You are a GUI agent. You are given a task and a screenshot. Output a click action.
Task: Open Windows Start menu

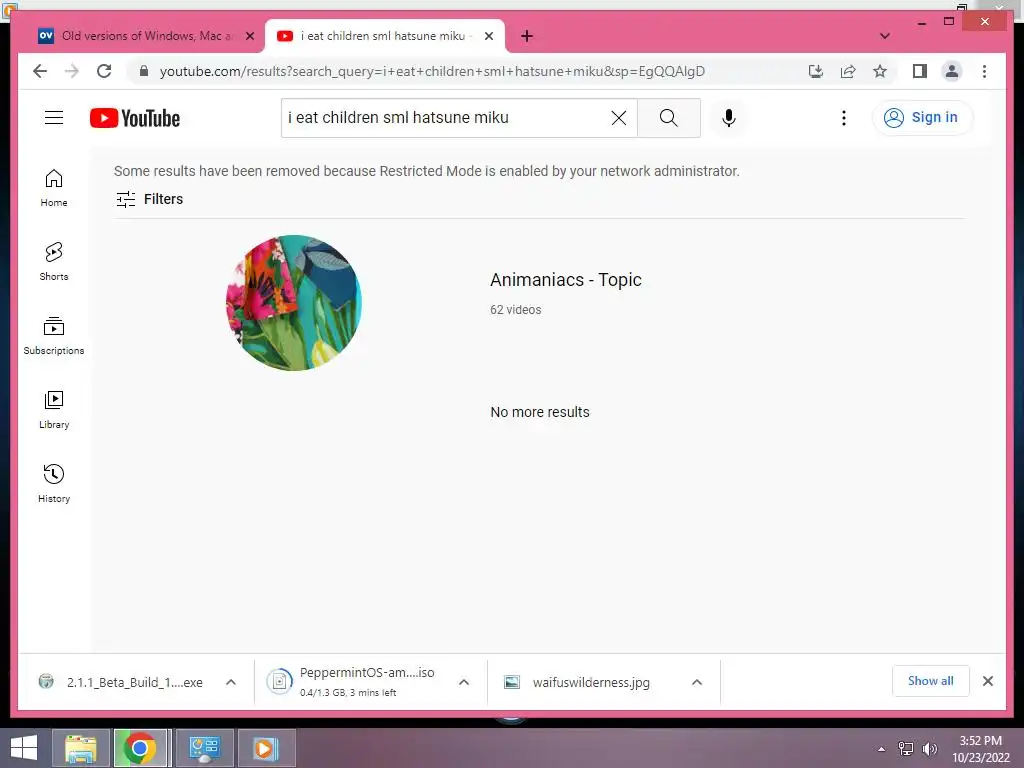click(x=24, y=748)
